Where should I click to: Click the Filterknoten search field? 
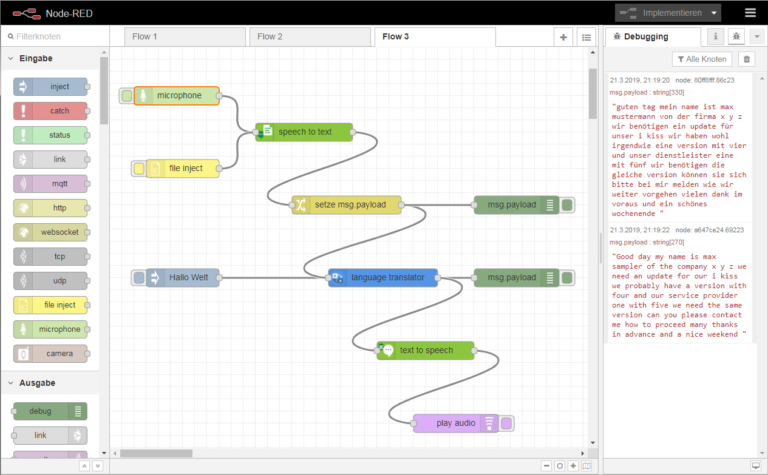[x=55, y=36]
